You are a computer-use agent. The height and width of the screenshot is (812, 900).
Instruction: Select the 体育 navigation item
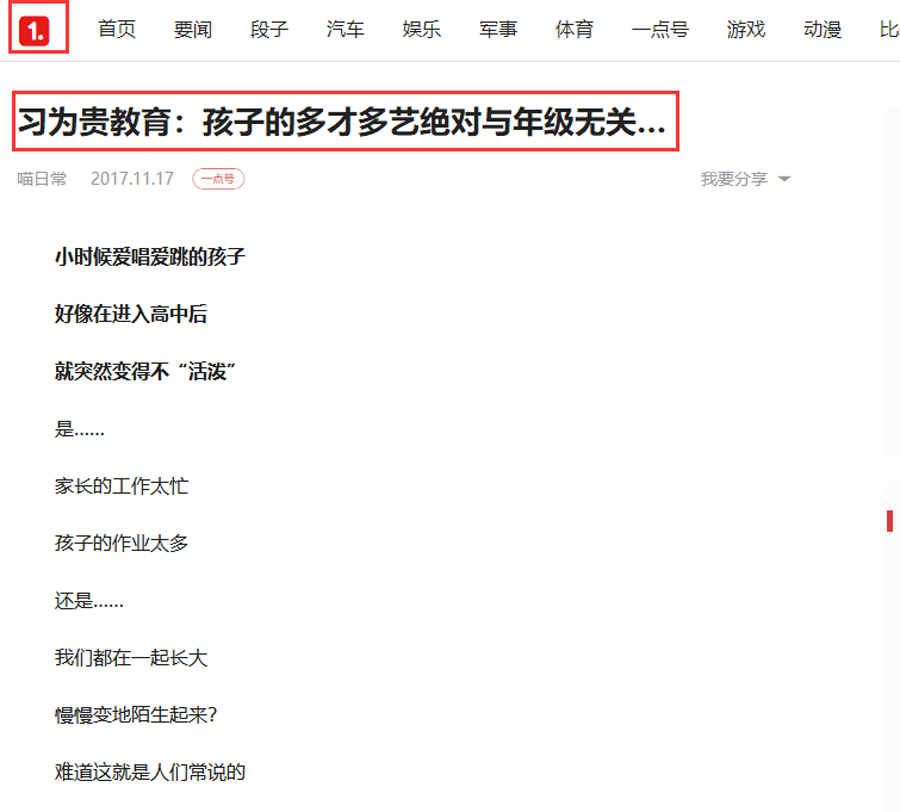[574, 29]
